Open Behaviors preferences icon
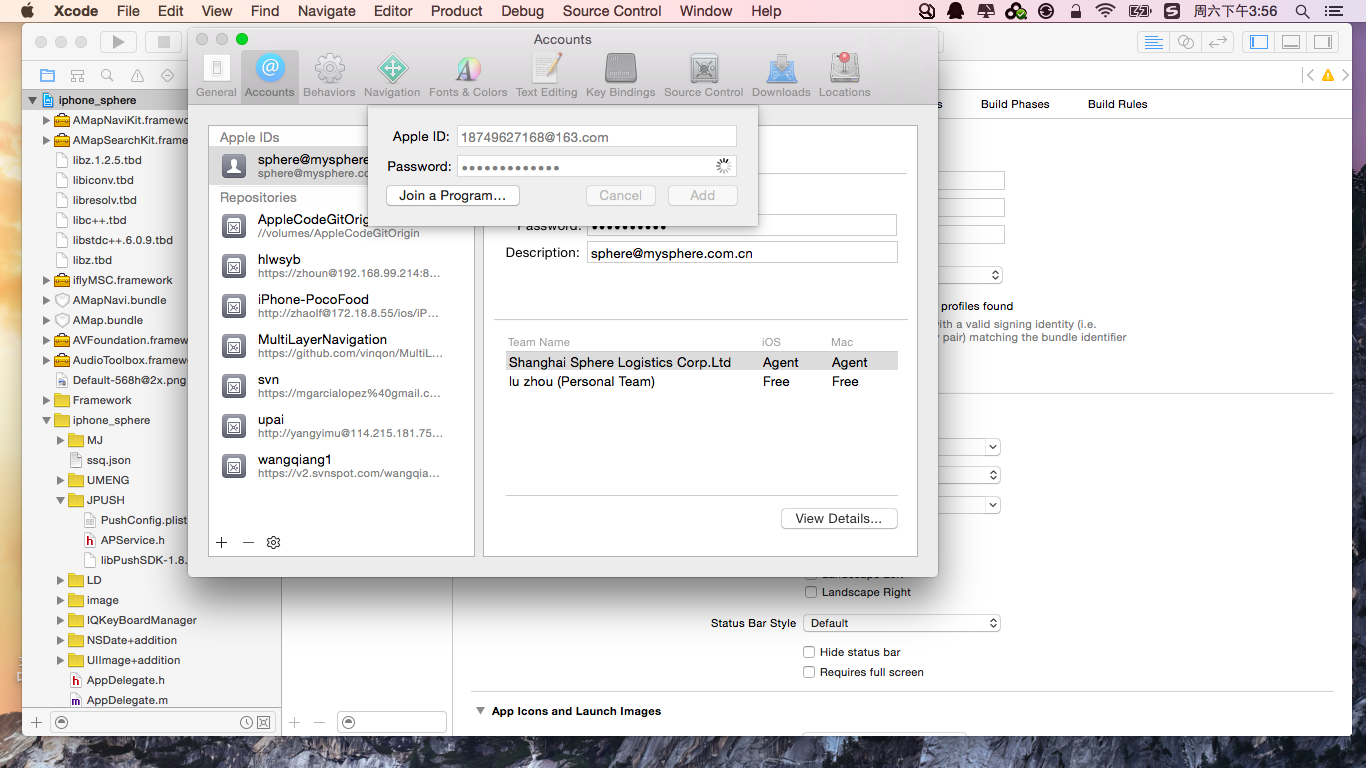 pos(329,76)
